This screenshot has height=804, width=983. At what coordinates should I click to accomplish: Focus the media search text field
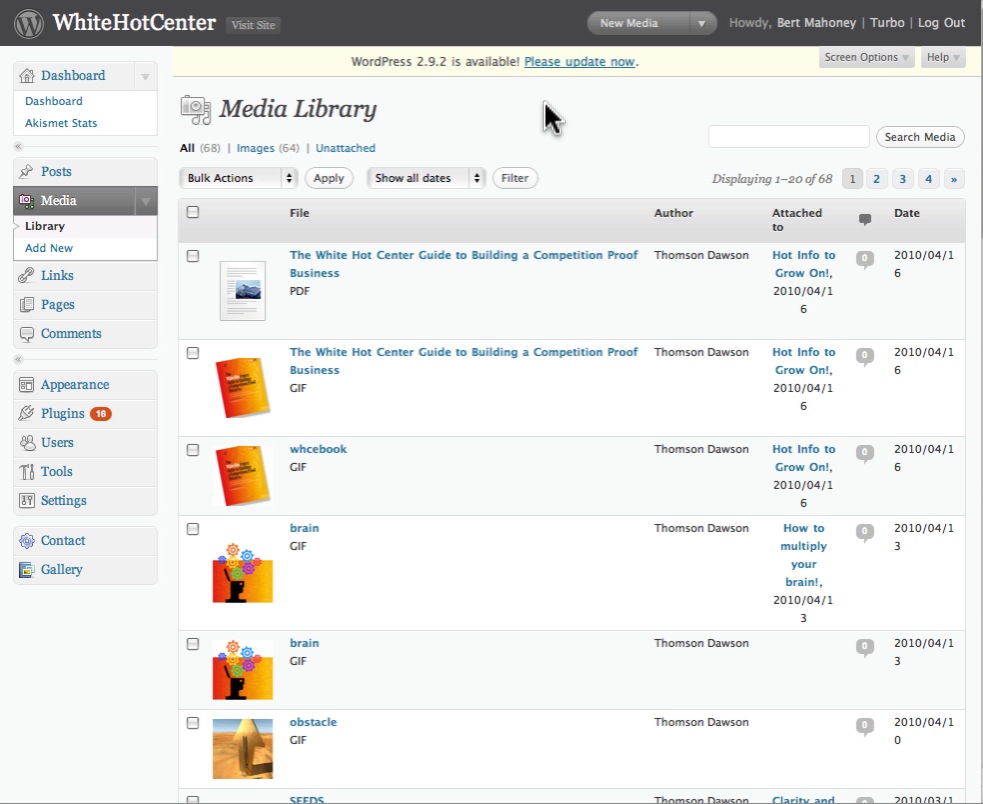[789, 137]
